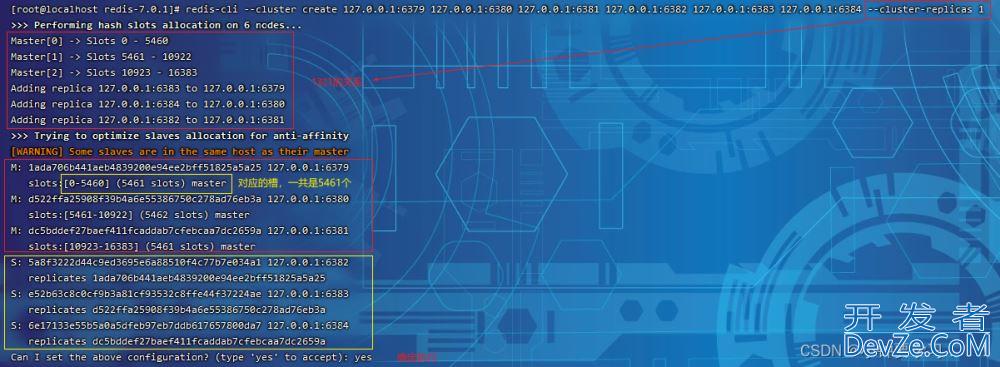Image resolution: width=1000 pixels, height=367 pixels.
Task: Select the "--cluster-replicas 1" option in the command
Action: tap(925, 10)
